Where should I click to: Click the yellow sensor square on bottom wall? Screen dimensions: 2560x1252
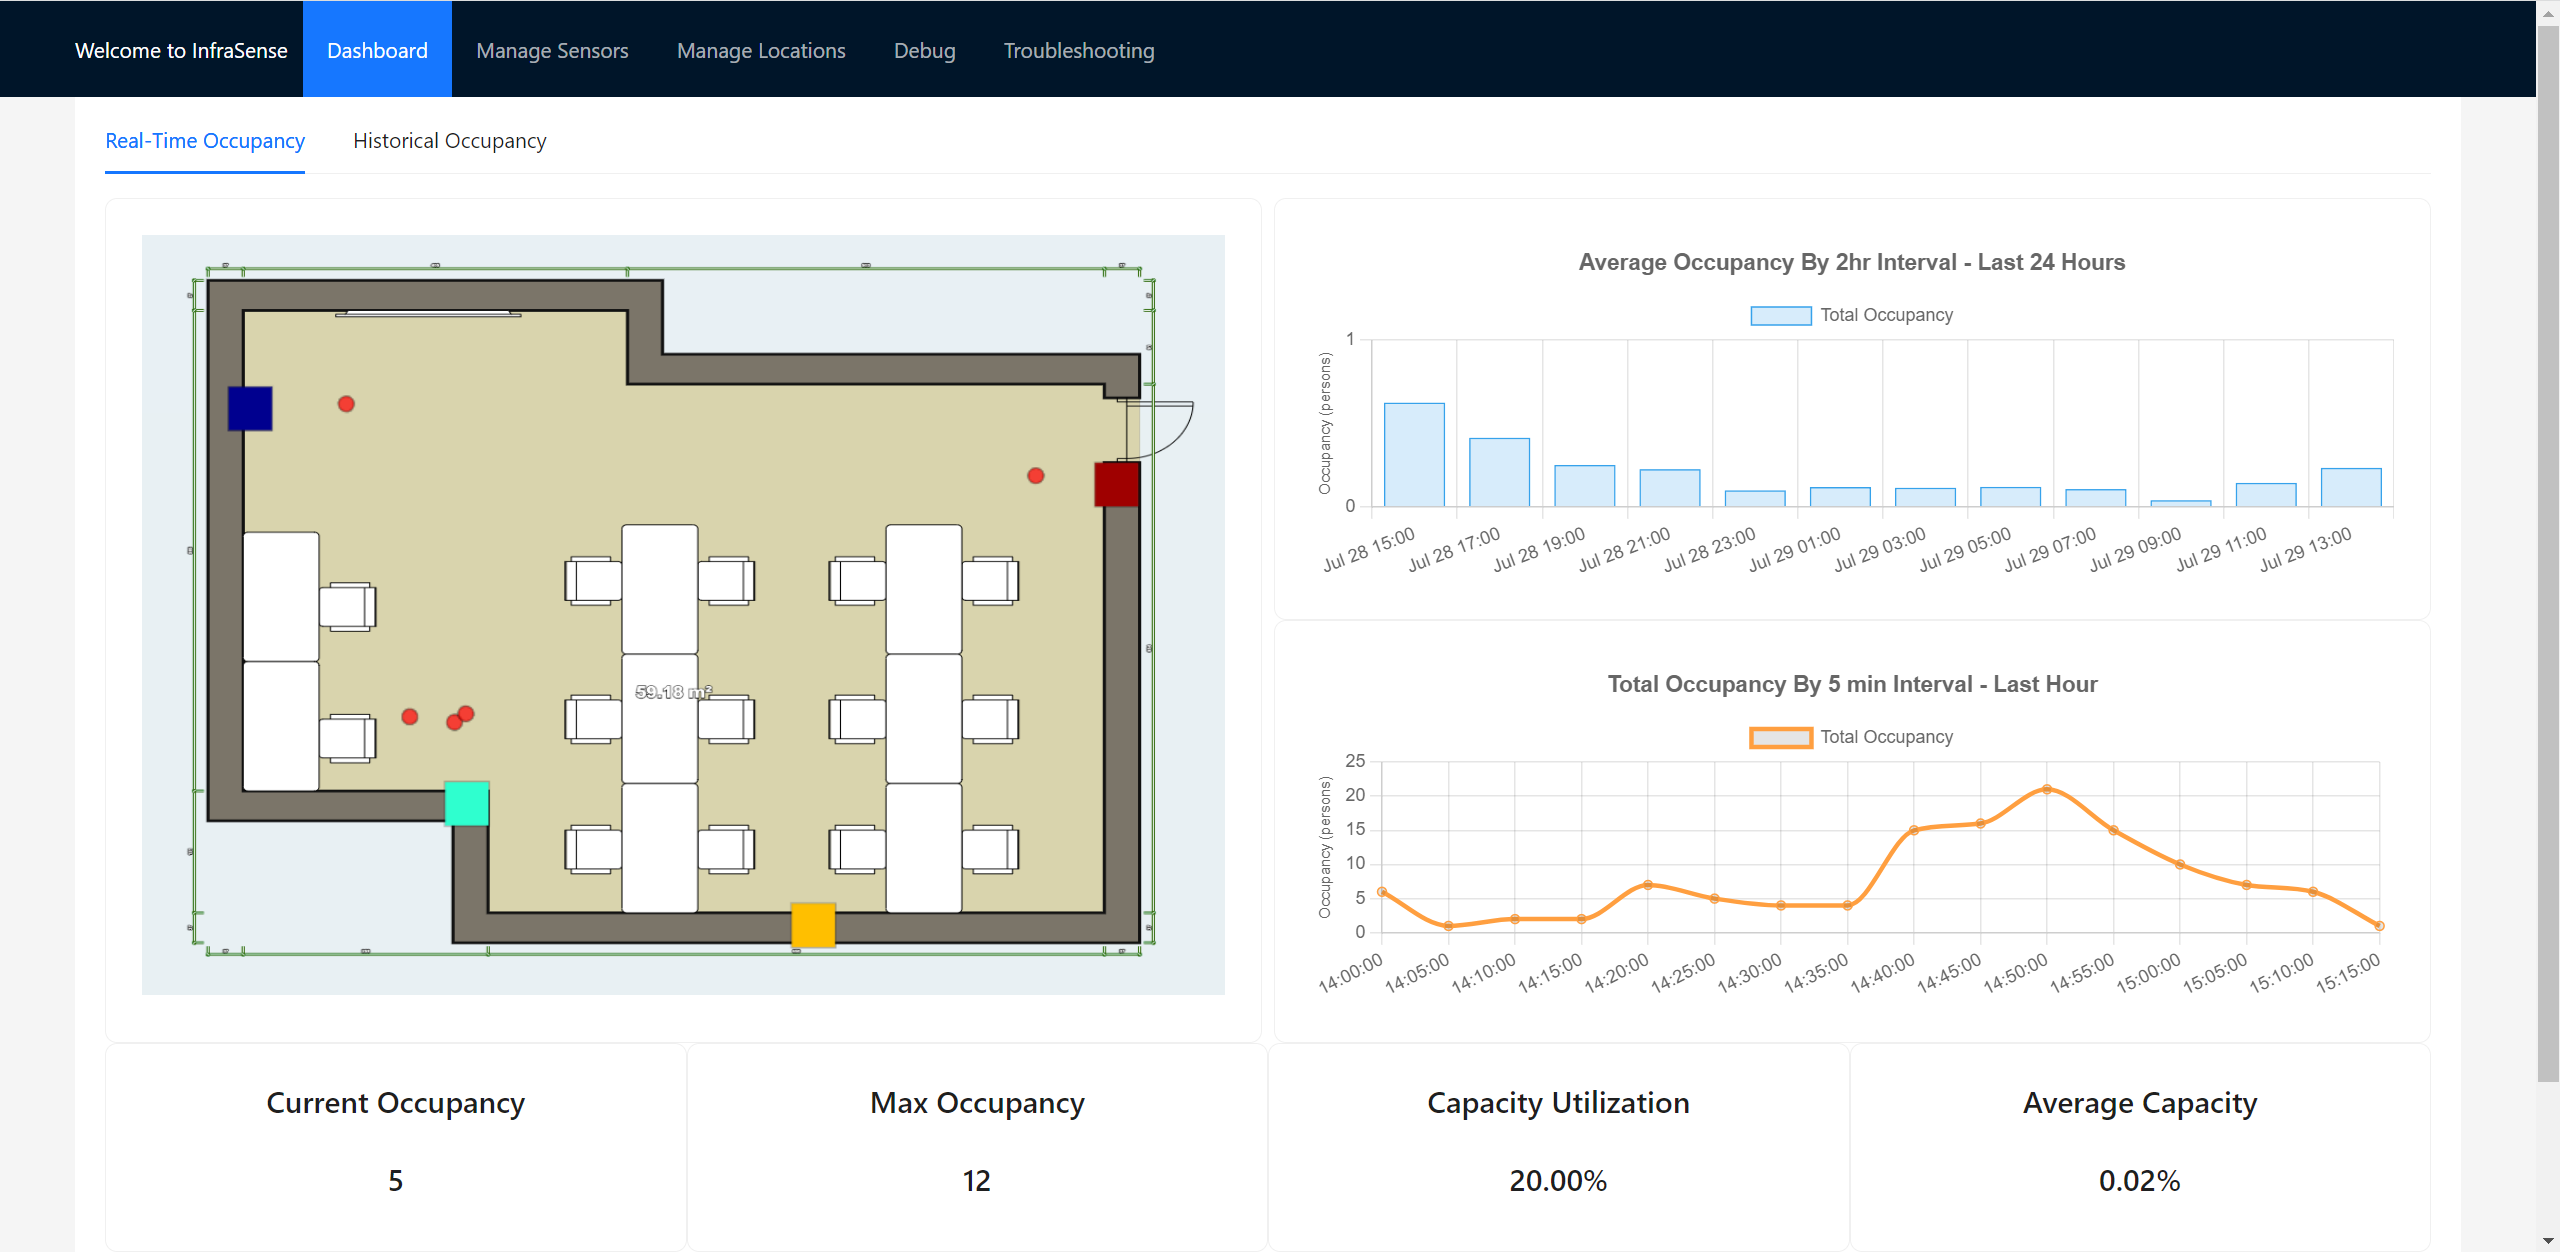813,925
